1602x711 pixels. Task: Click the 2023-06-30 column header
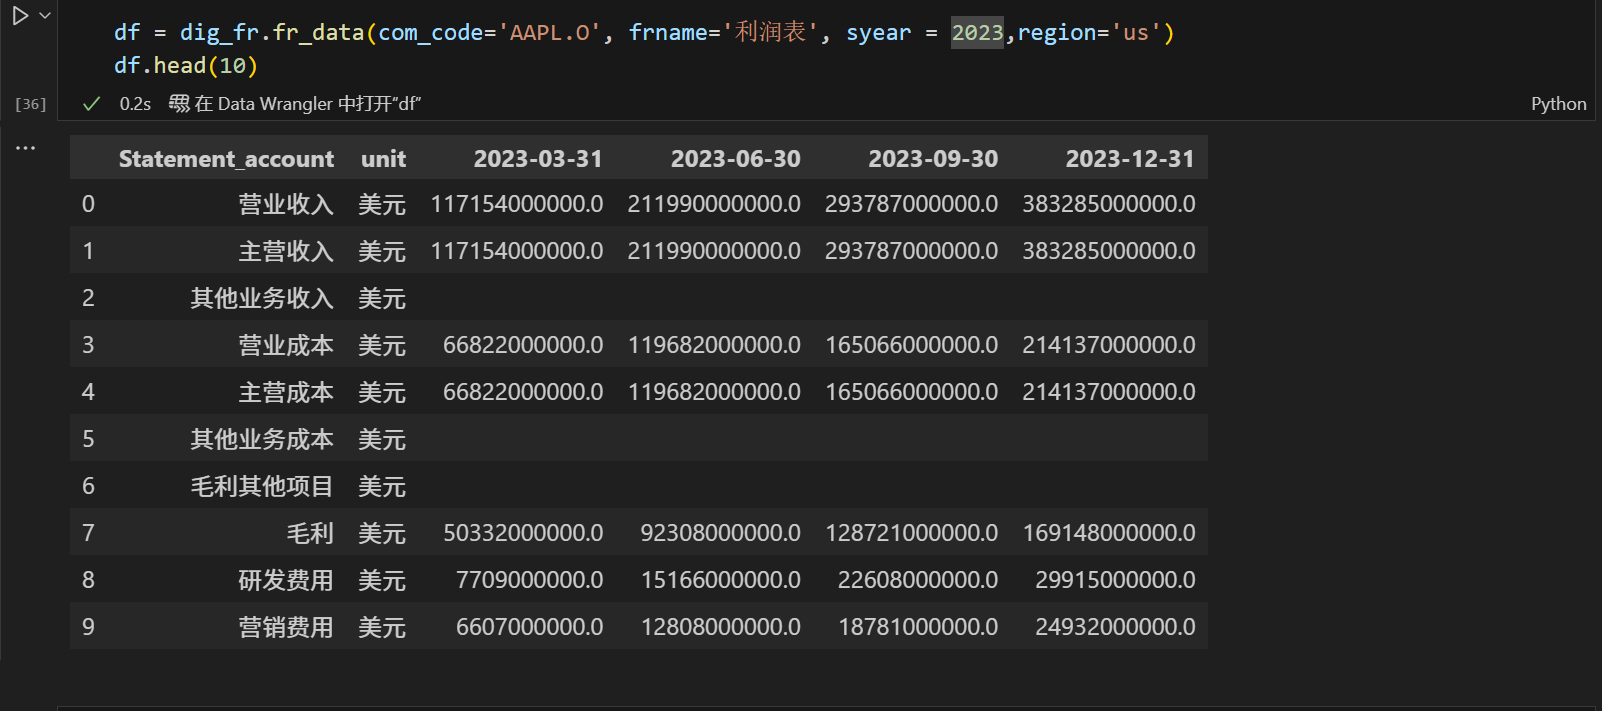[735, 159]
